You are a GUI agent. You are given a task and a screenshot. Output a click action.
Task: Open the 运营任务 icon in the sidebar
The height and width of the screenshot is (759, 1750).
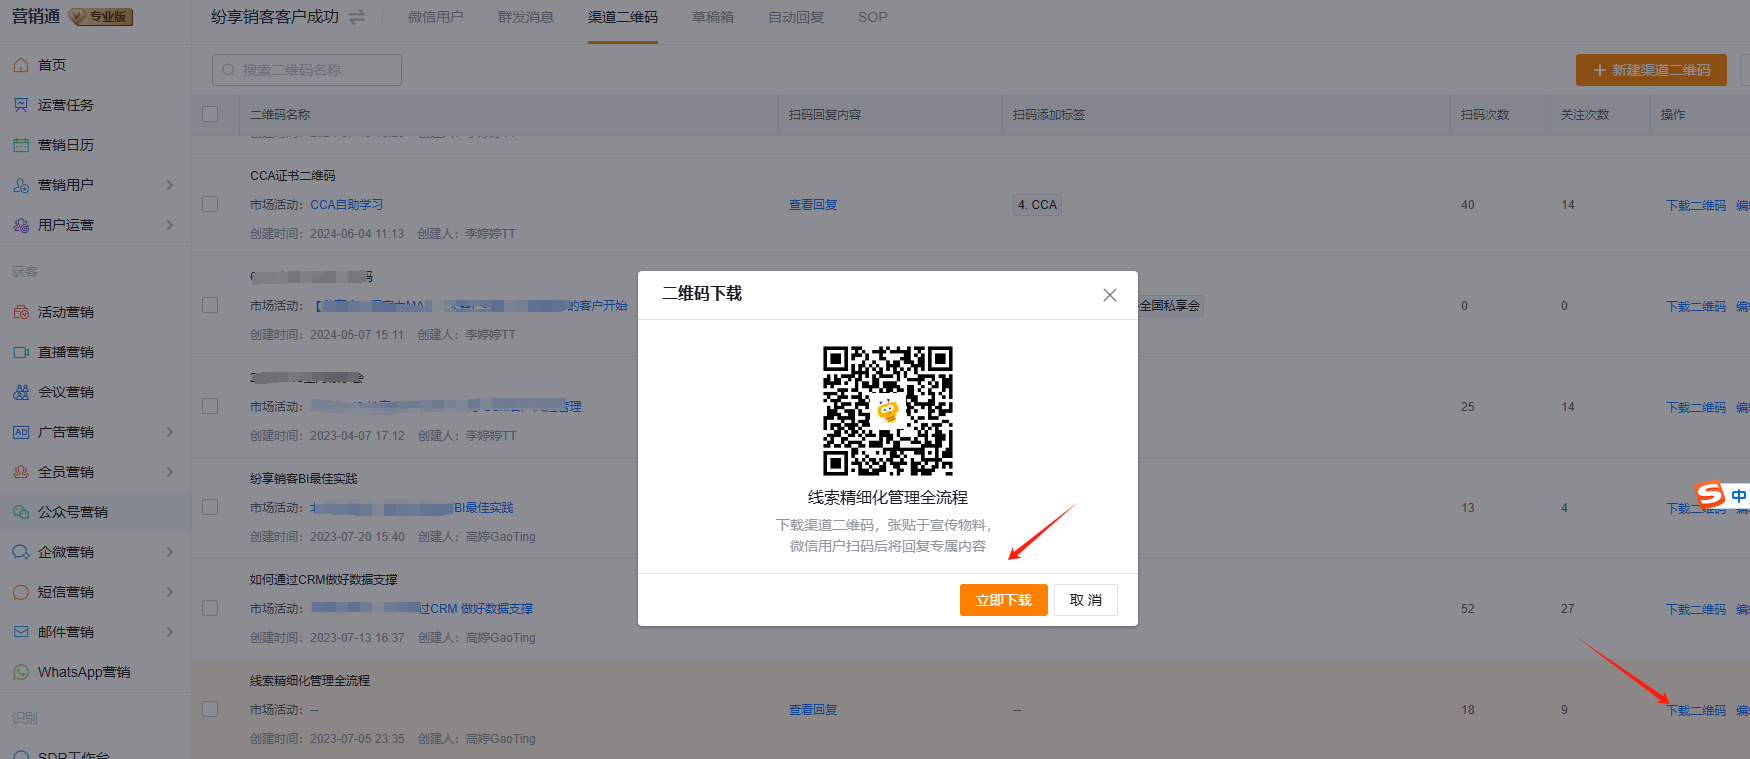21,105
